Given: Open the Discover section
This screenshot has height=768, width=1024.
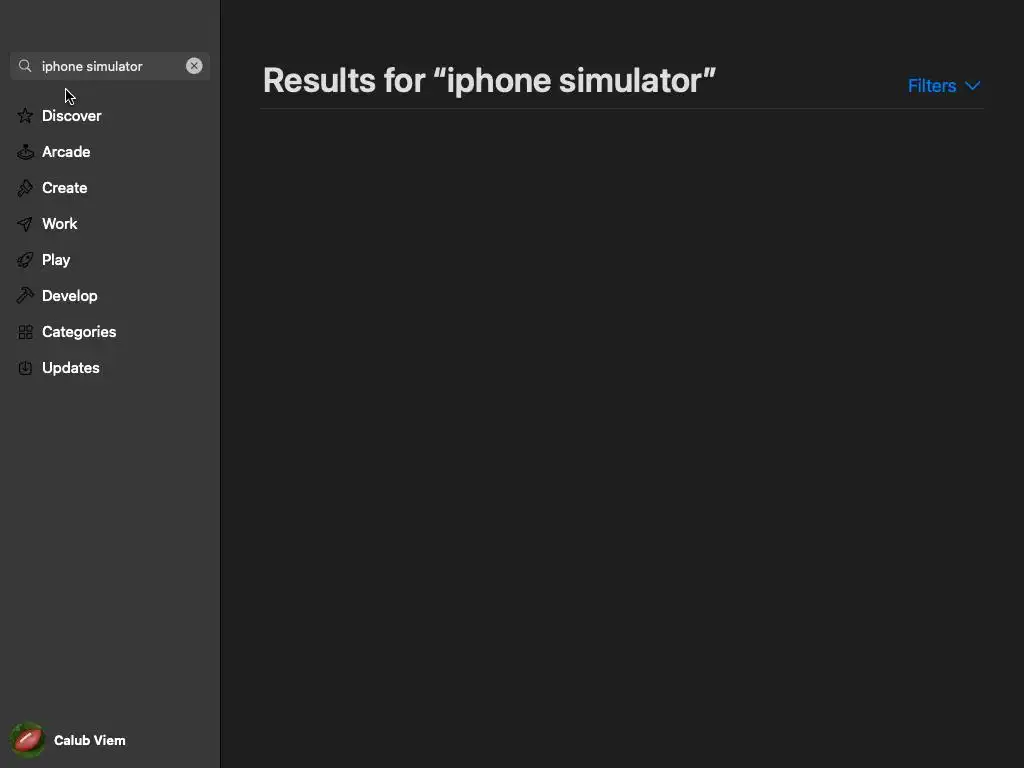Looking at the screenshot, I should click(x=72, y=116).
